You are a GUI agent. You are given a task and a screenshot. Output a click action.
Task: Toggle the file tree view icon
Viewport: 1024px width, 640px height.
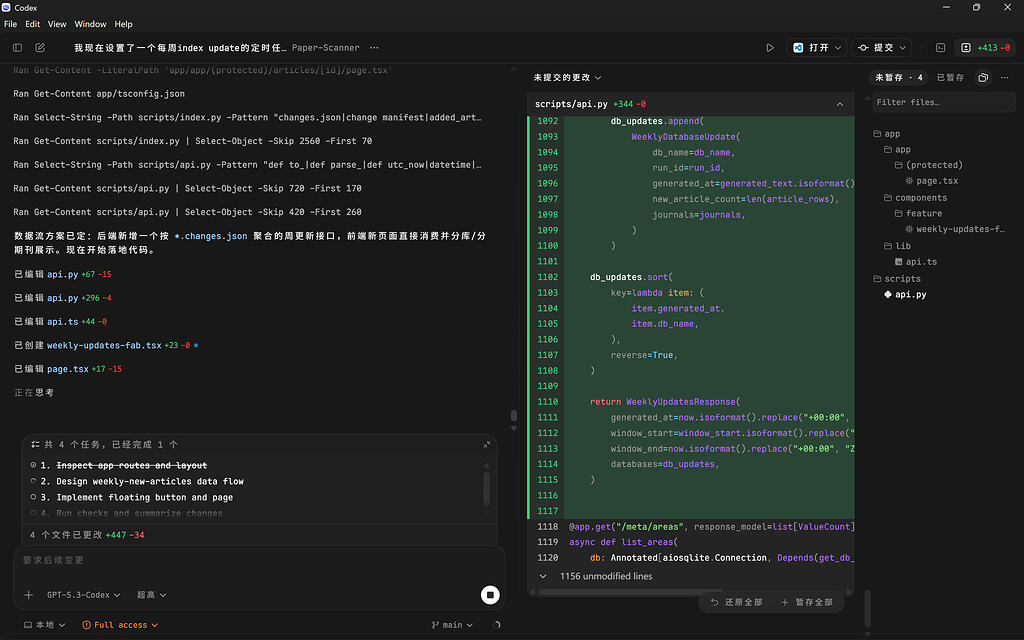click(983, 78)
